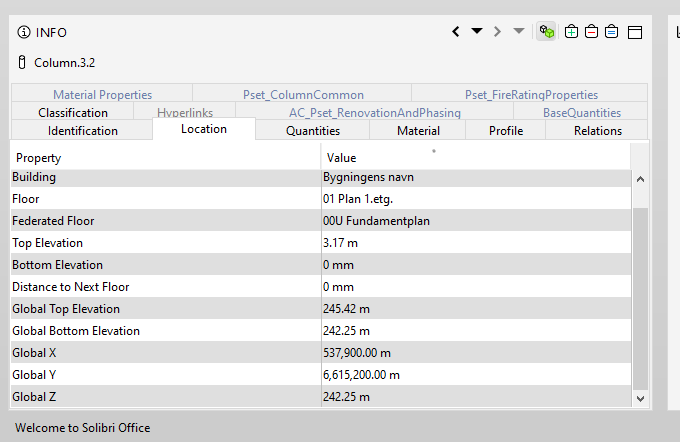
Task: Click the remove from selection basket icon
Action: 591,32
